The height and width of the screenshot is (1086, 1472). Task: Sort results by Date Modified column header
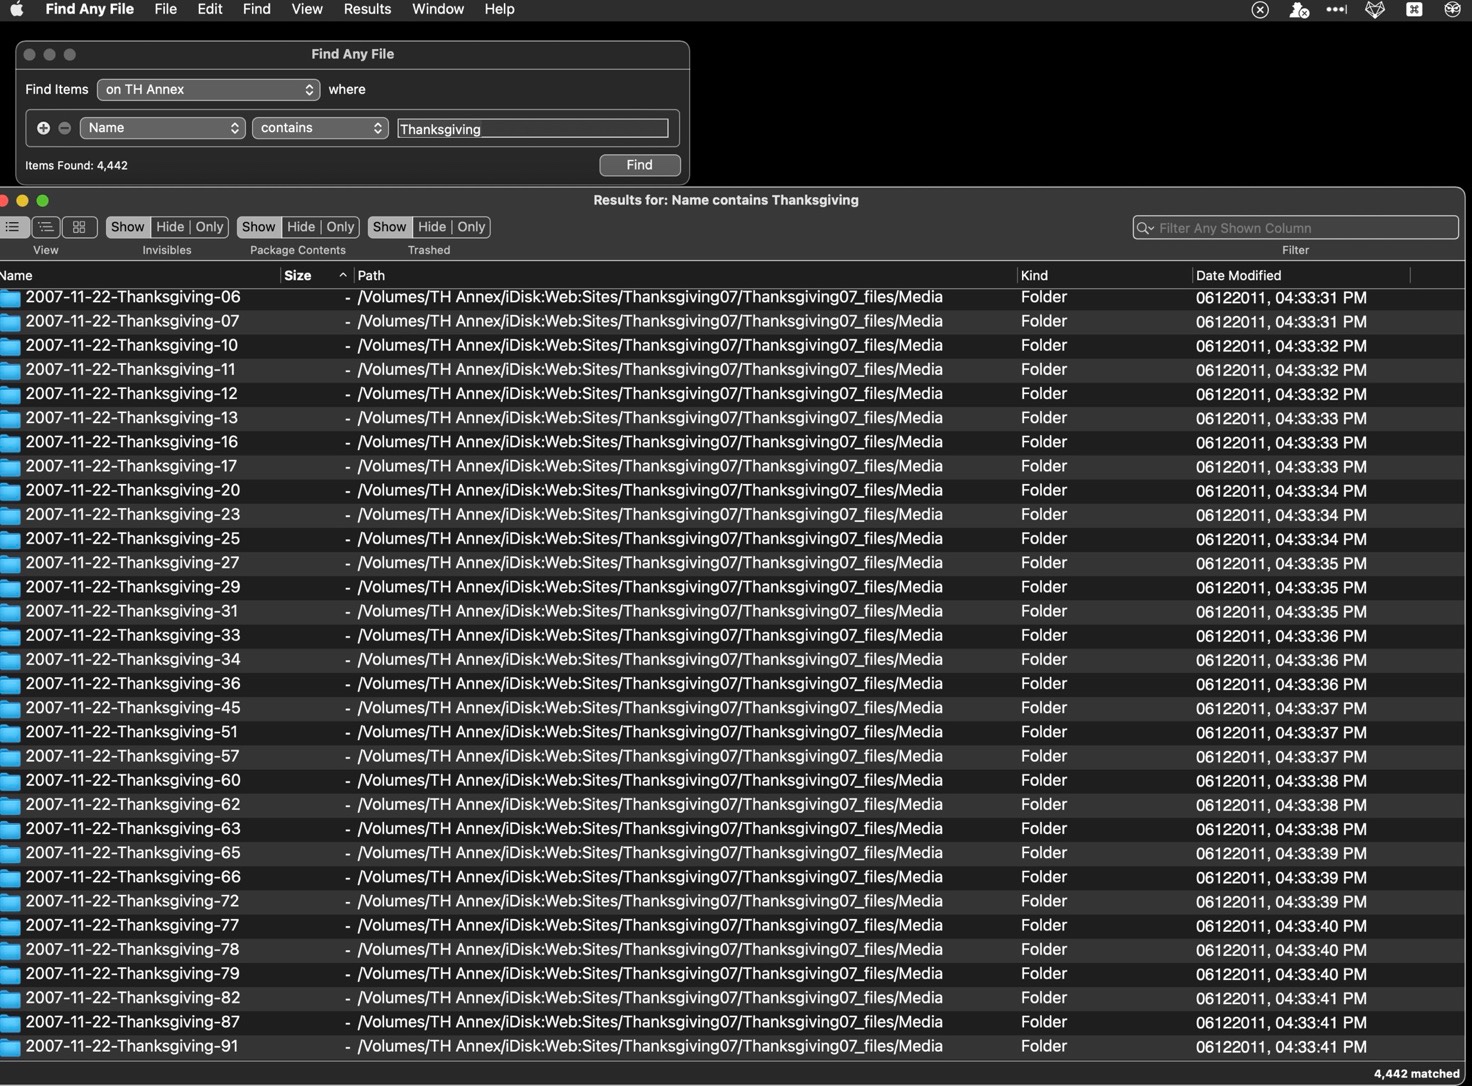[x=1300, y=275]
